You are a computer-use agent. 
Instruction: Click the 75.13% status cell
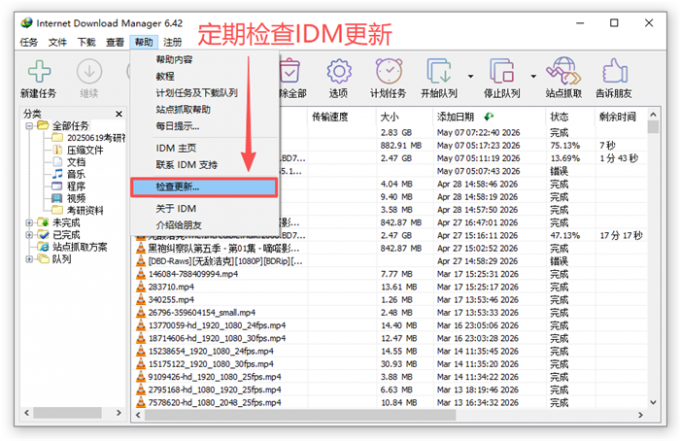click(565, 145)
